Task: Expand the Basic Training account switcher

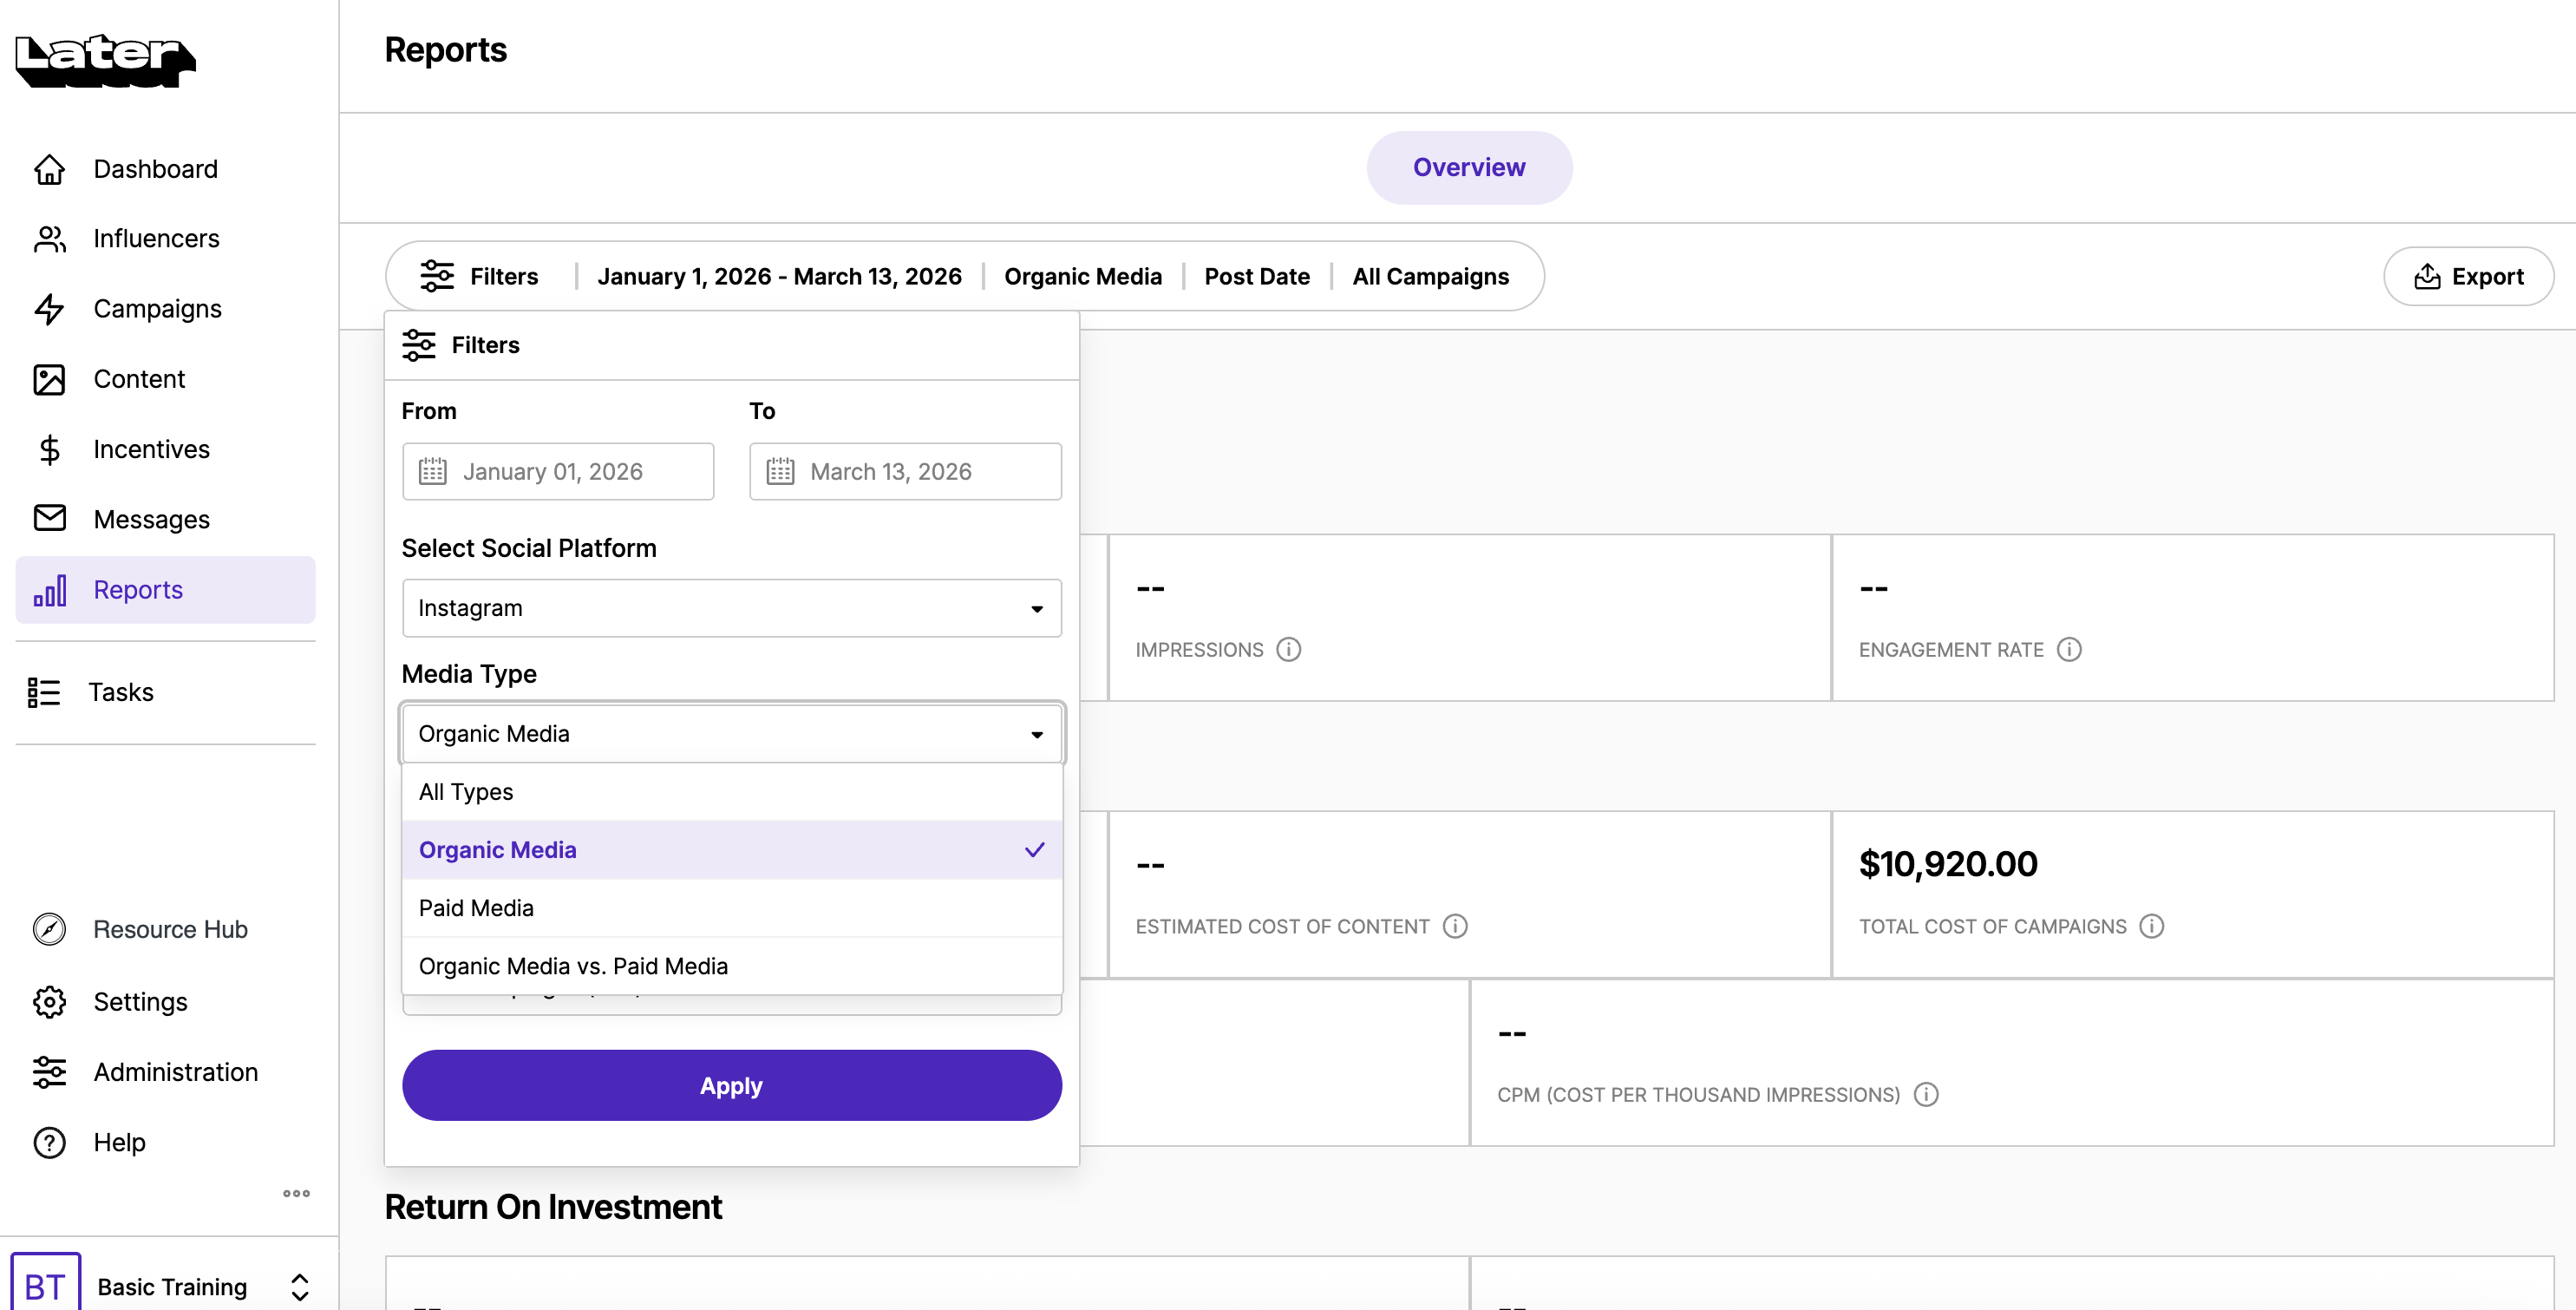Action: [x=299, y=1286]
